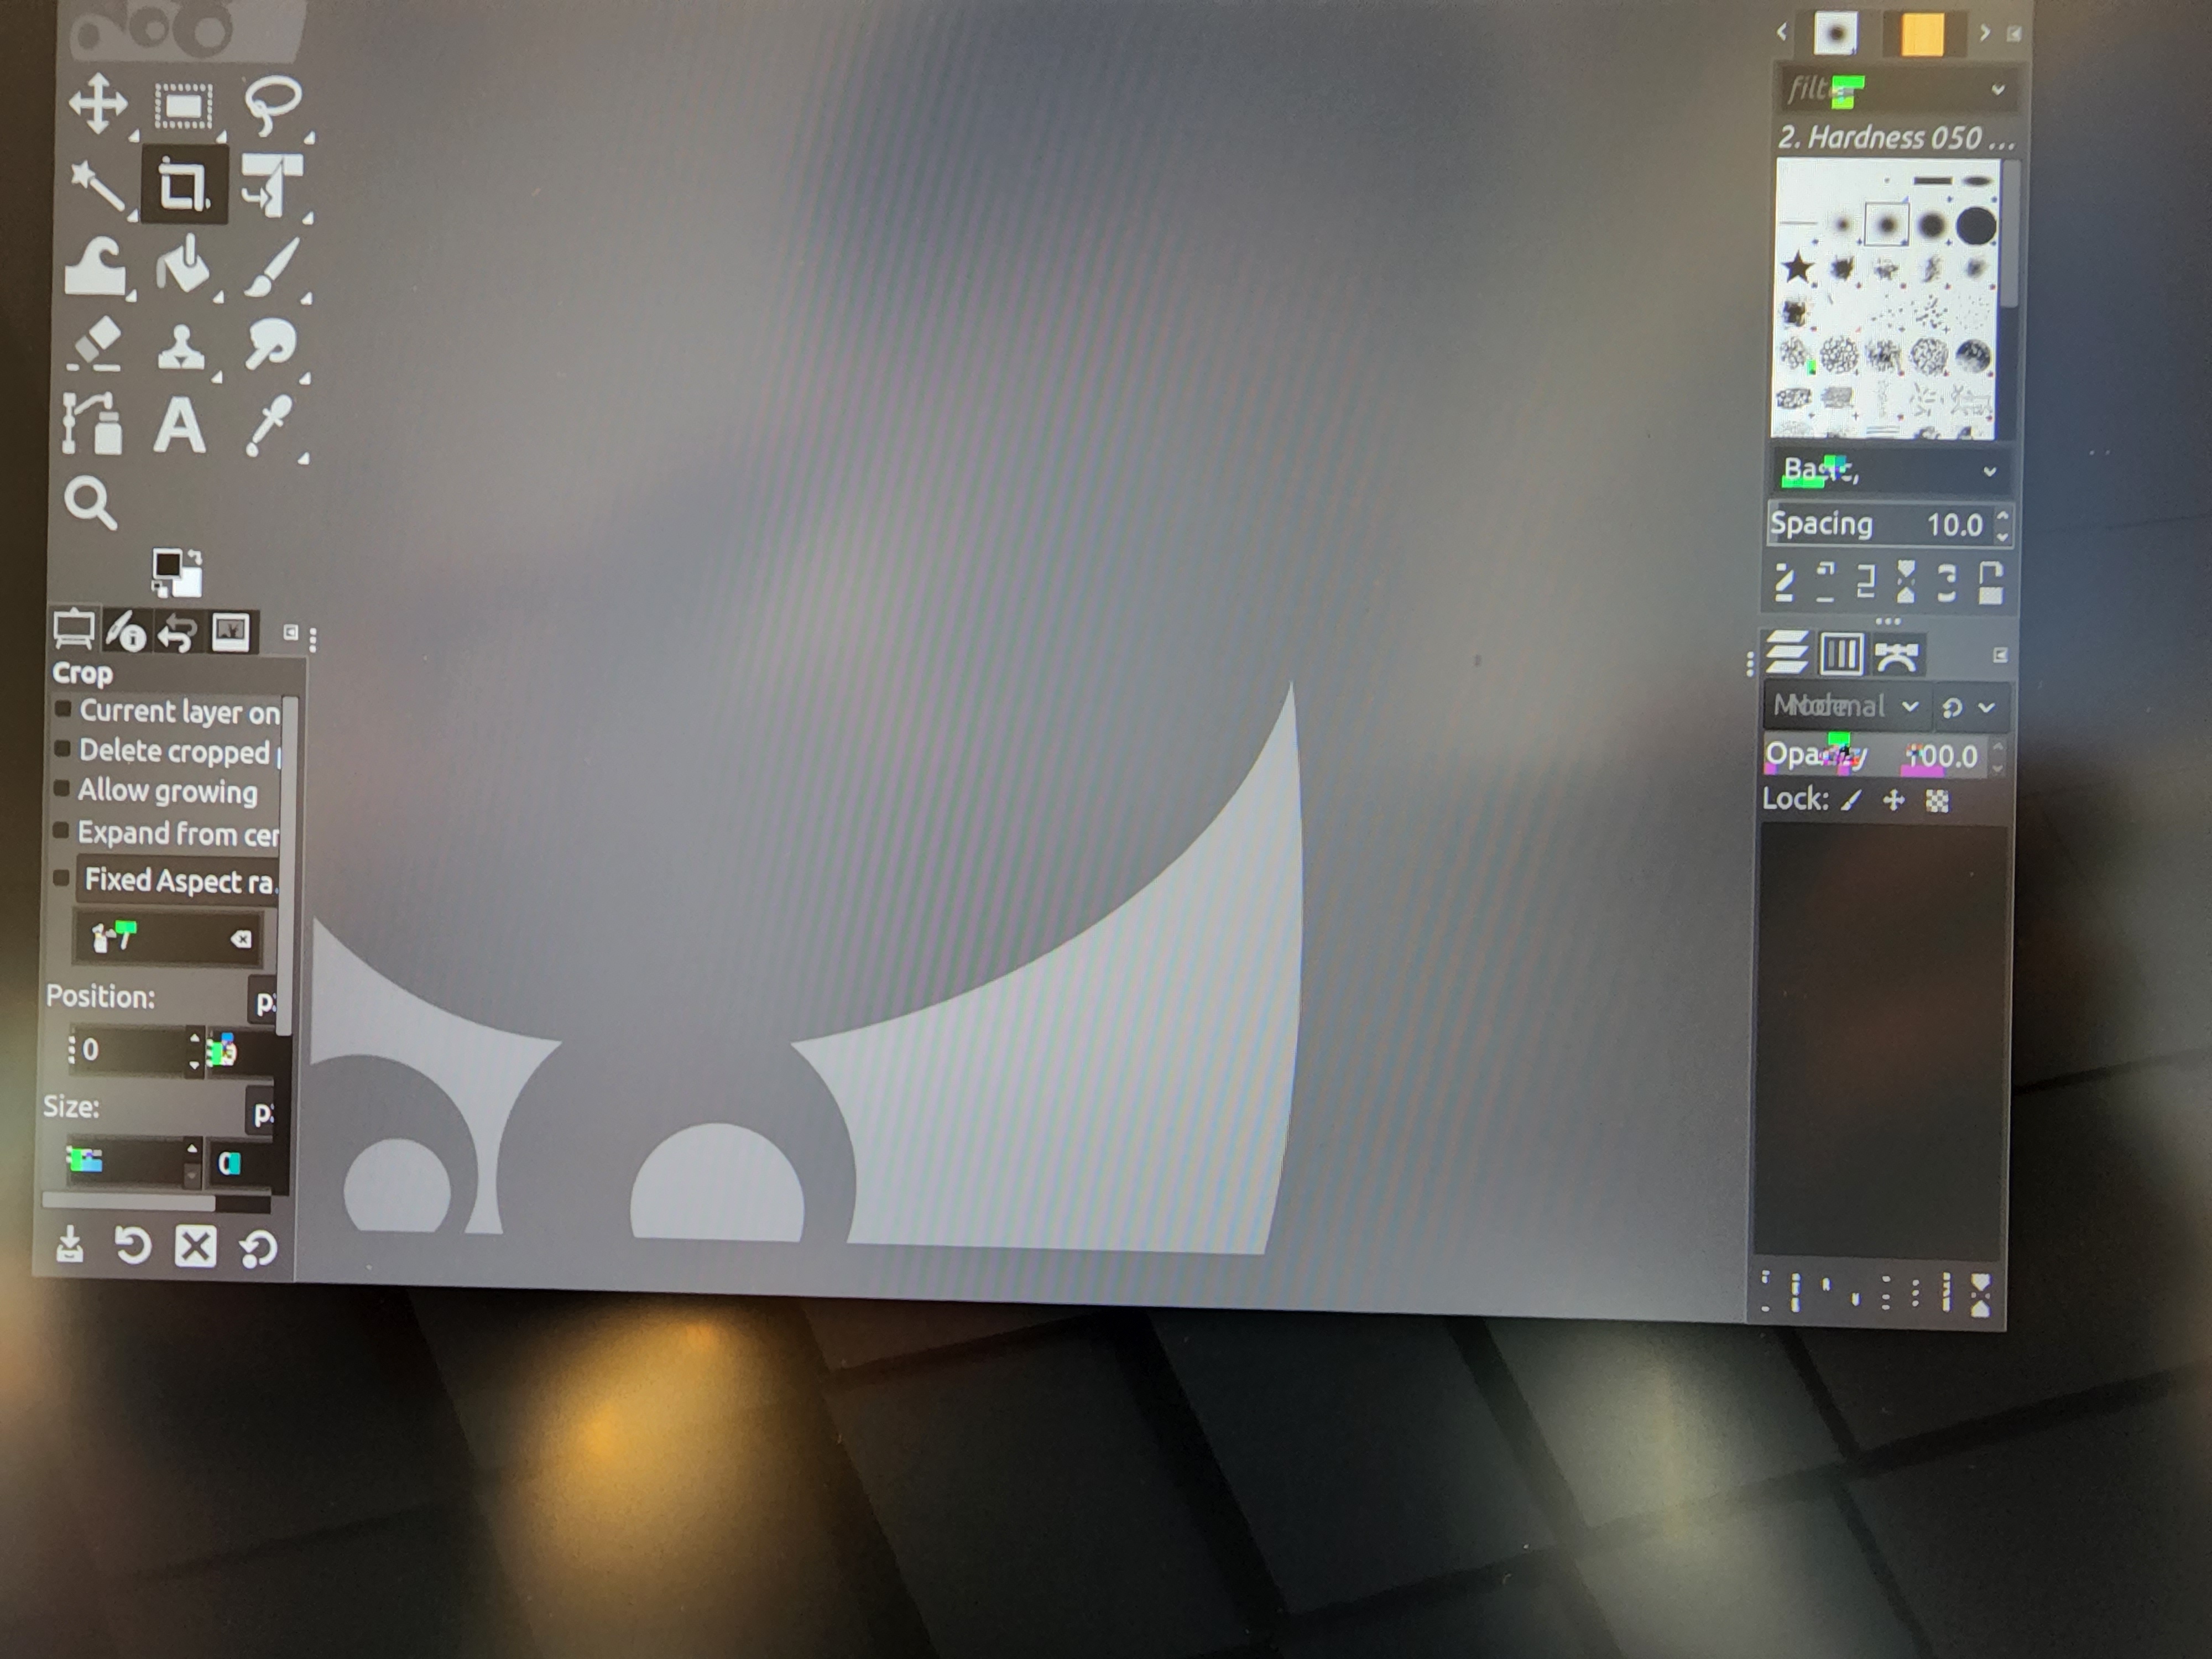Open the Size unit px dropdown
Image resolution: width=2212 pixels, height=1659 pixels.
coord(261,1112)
